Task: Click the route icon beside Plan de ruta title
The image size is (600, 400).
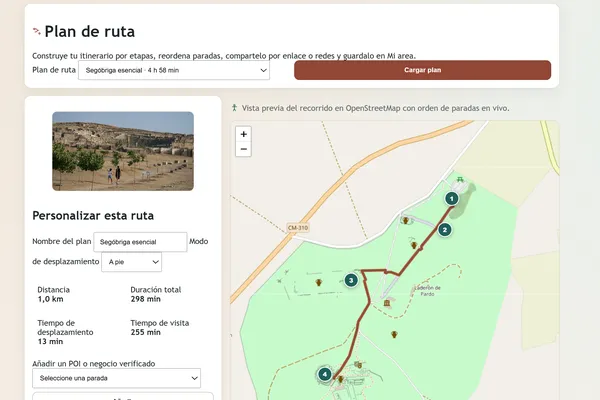Action: coord(37,31)
